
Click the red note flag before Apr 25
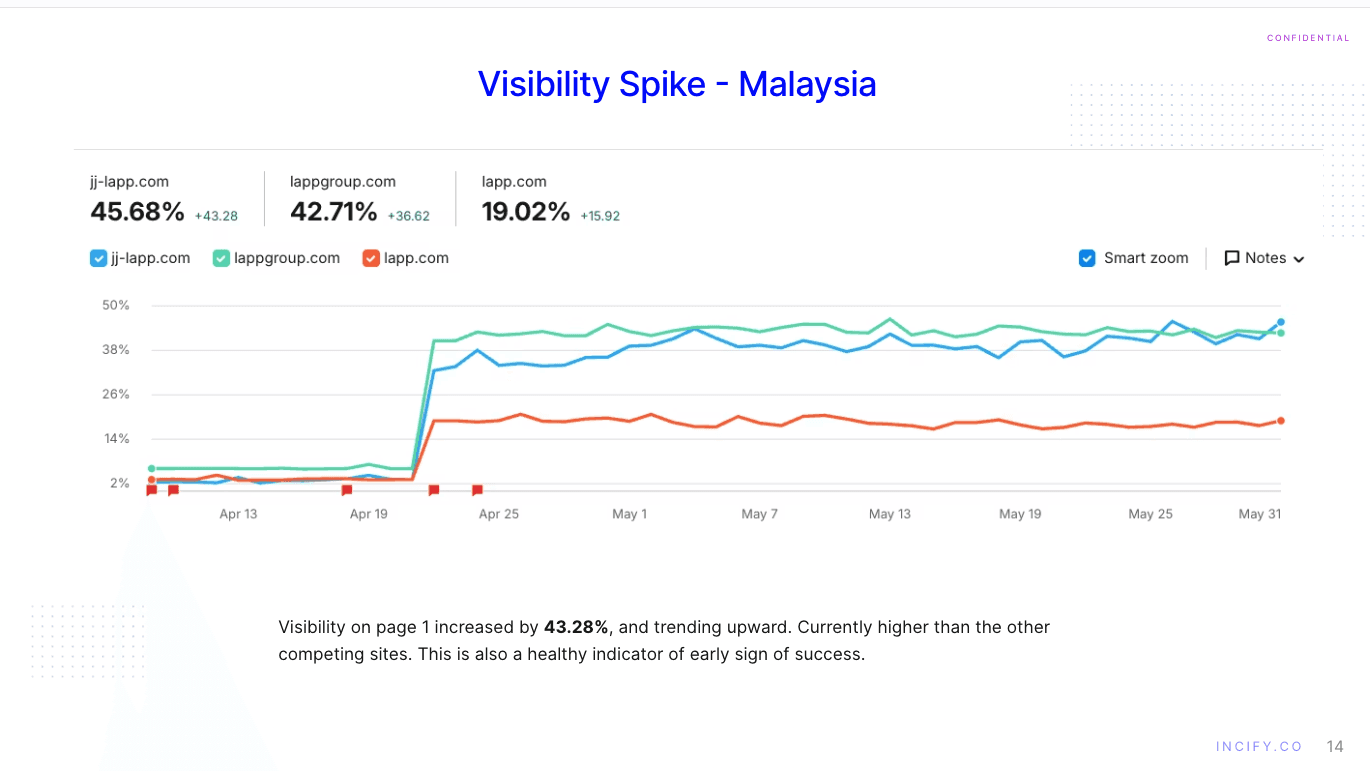coord(477,490)
